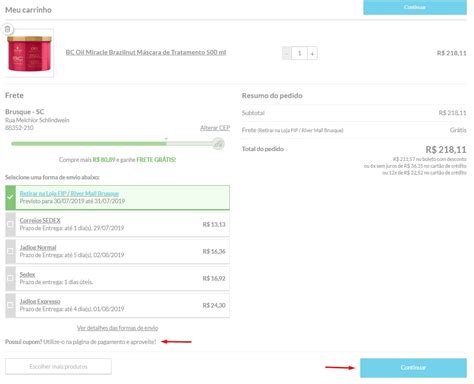Select Jadlog Normal shipping option checkbox

[x=10, y=251]
